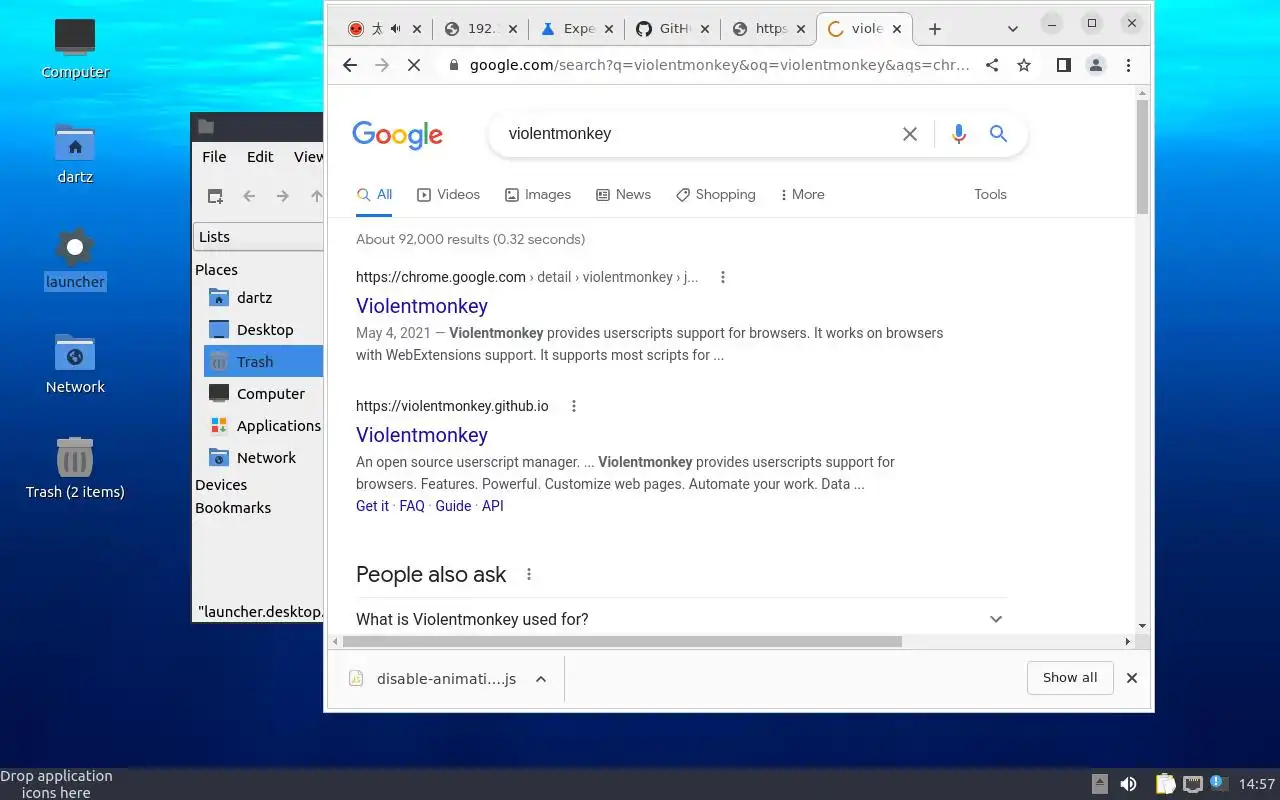The height and width of the screenshot is (800, 1280).
Task: Click the vertical scrollbar of the Google page
Action: pos(1142,158)
